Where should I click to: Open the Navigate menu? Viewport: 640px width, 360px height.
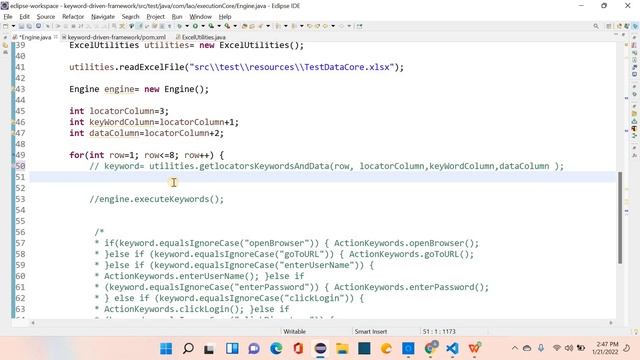[103, 17]
